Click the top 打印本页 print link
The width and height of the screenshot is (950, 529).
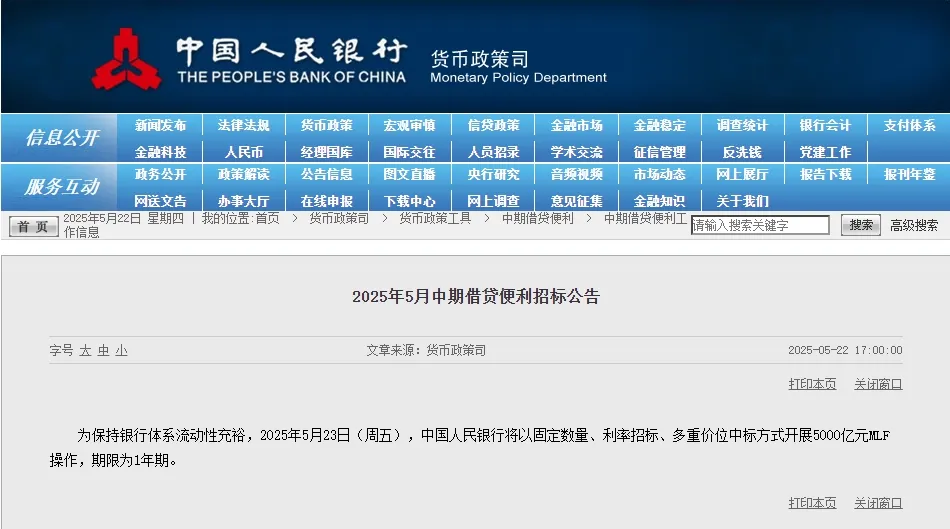812,384
